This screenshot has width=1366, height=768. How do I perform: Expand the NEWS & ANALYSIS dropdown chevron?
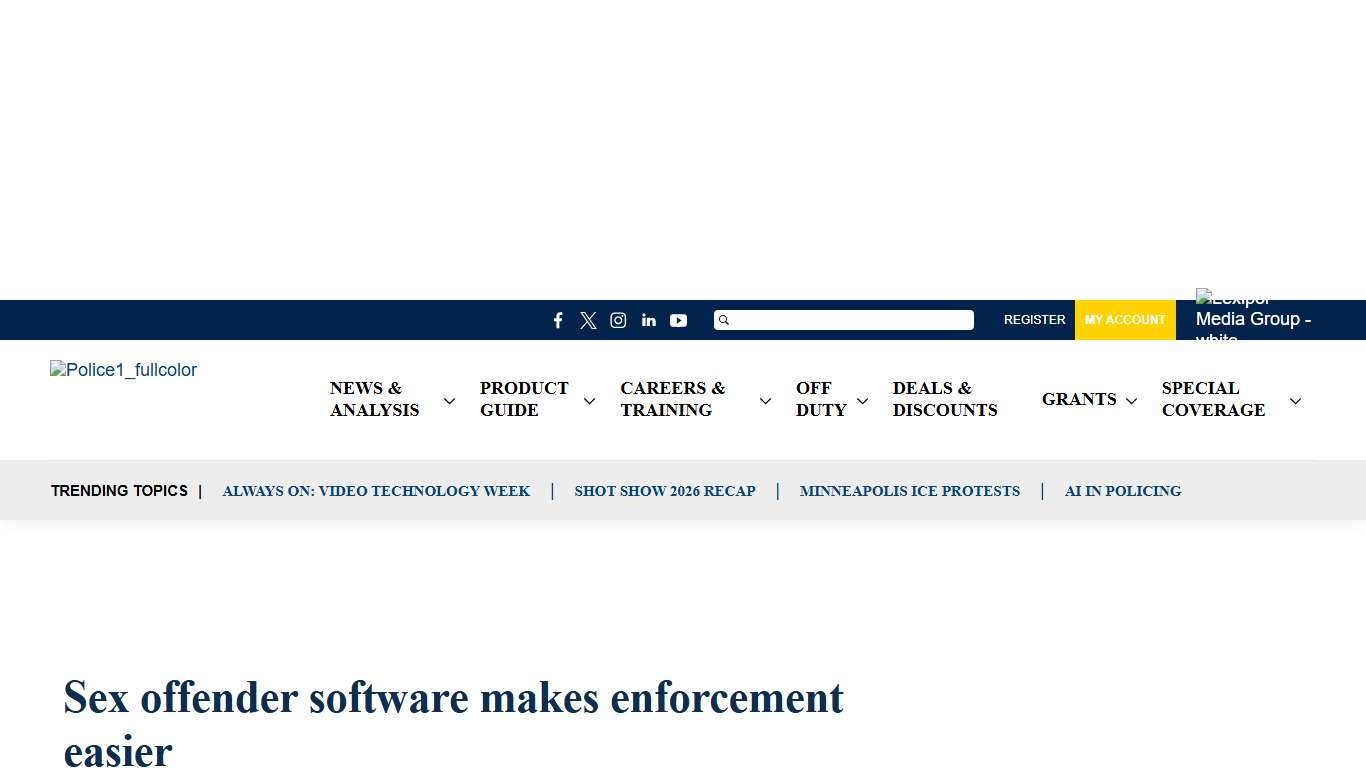pos(449,400)
